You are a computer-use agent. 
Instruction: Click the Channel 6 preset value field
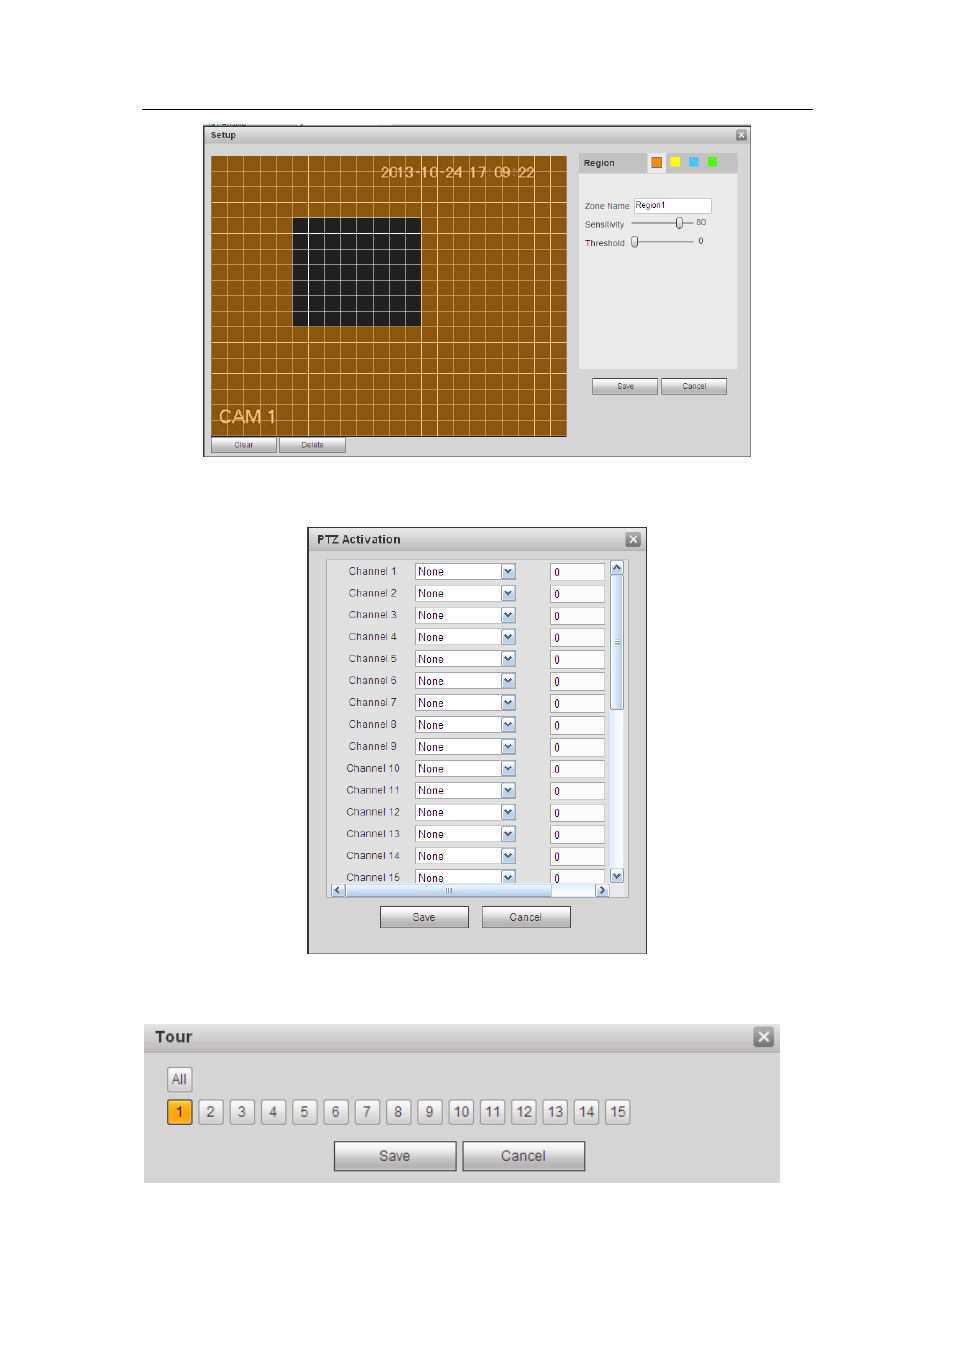pyautogui.click(x=577, y=681)
